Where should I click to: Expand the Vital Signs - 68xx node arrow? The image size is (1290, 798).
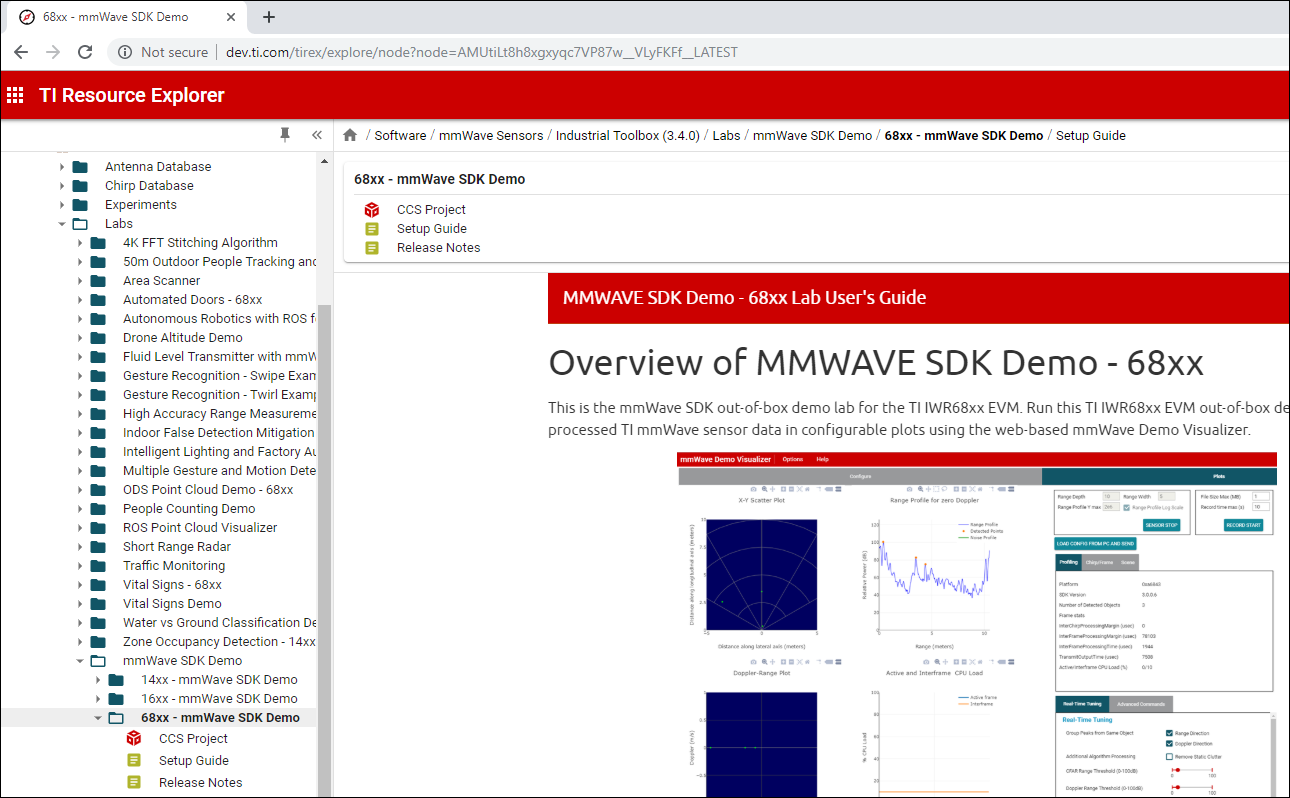coord(80,585)
